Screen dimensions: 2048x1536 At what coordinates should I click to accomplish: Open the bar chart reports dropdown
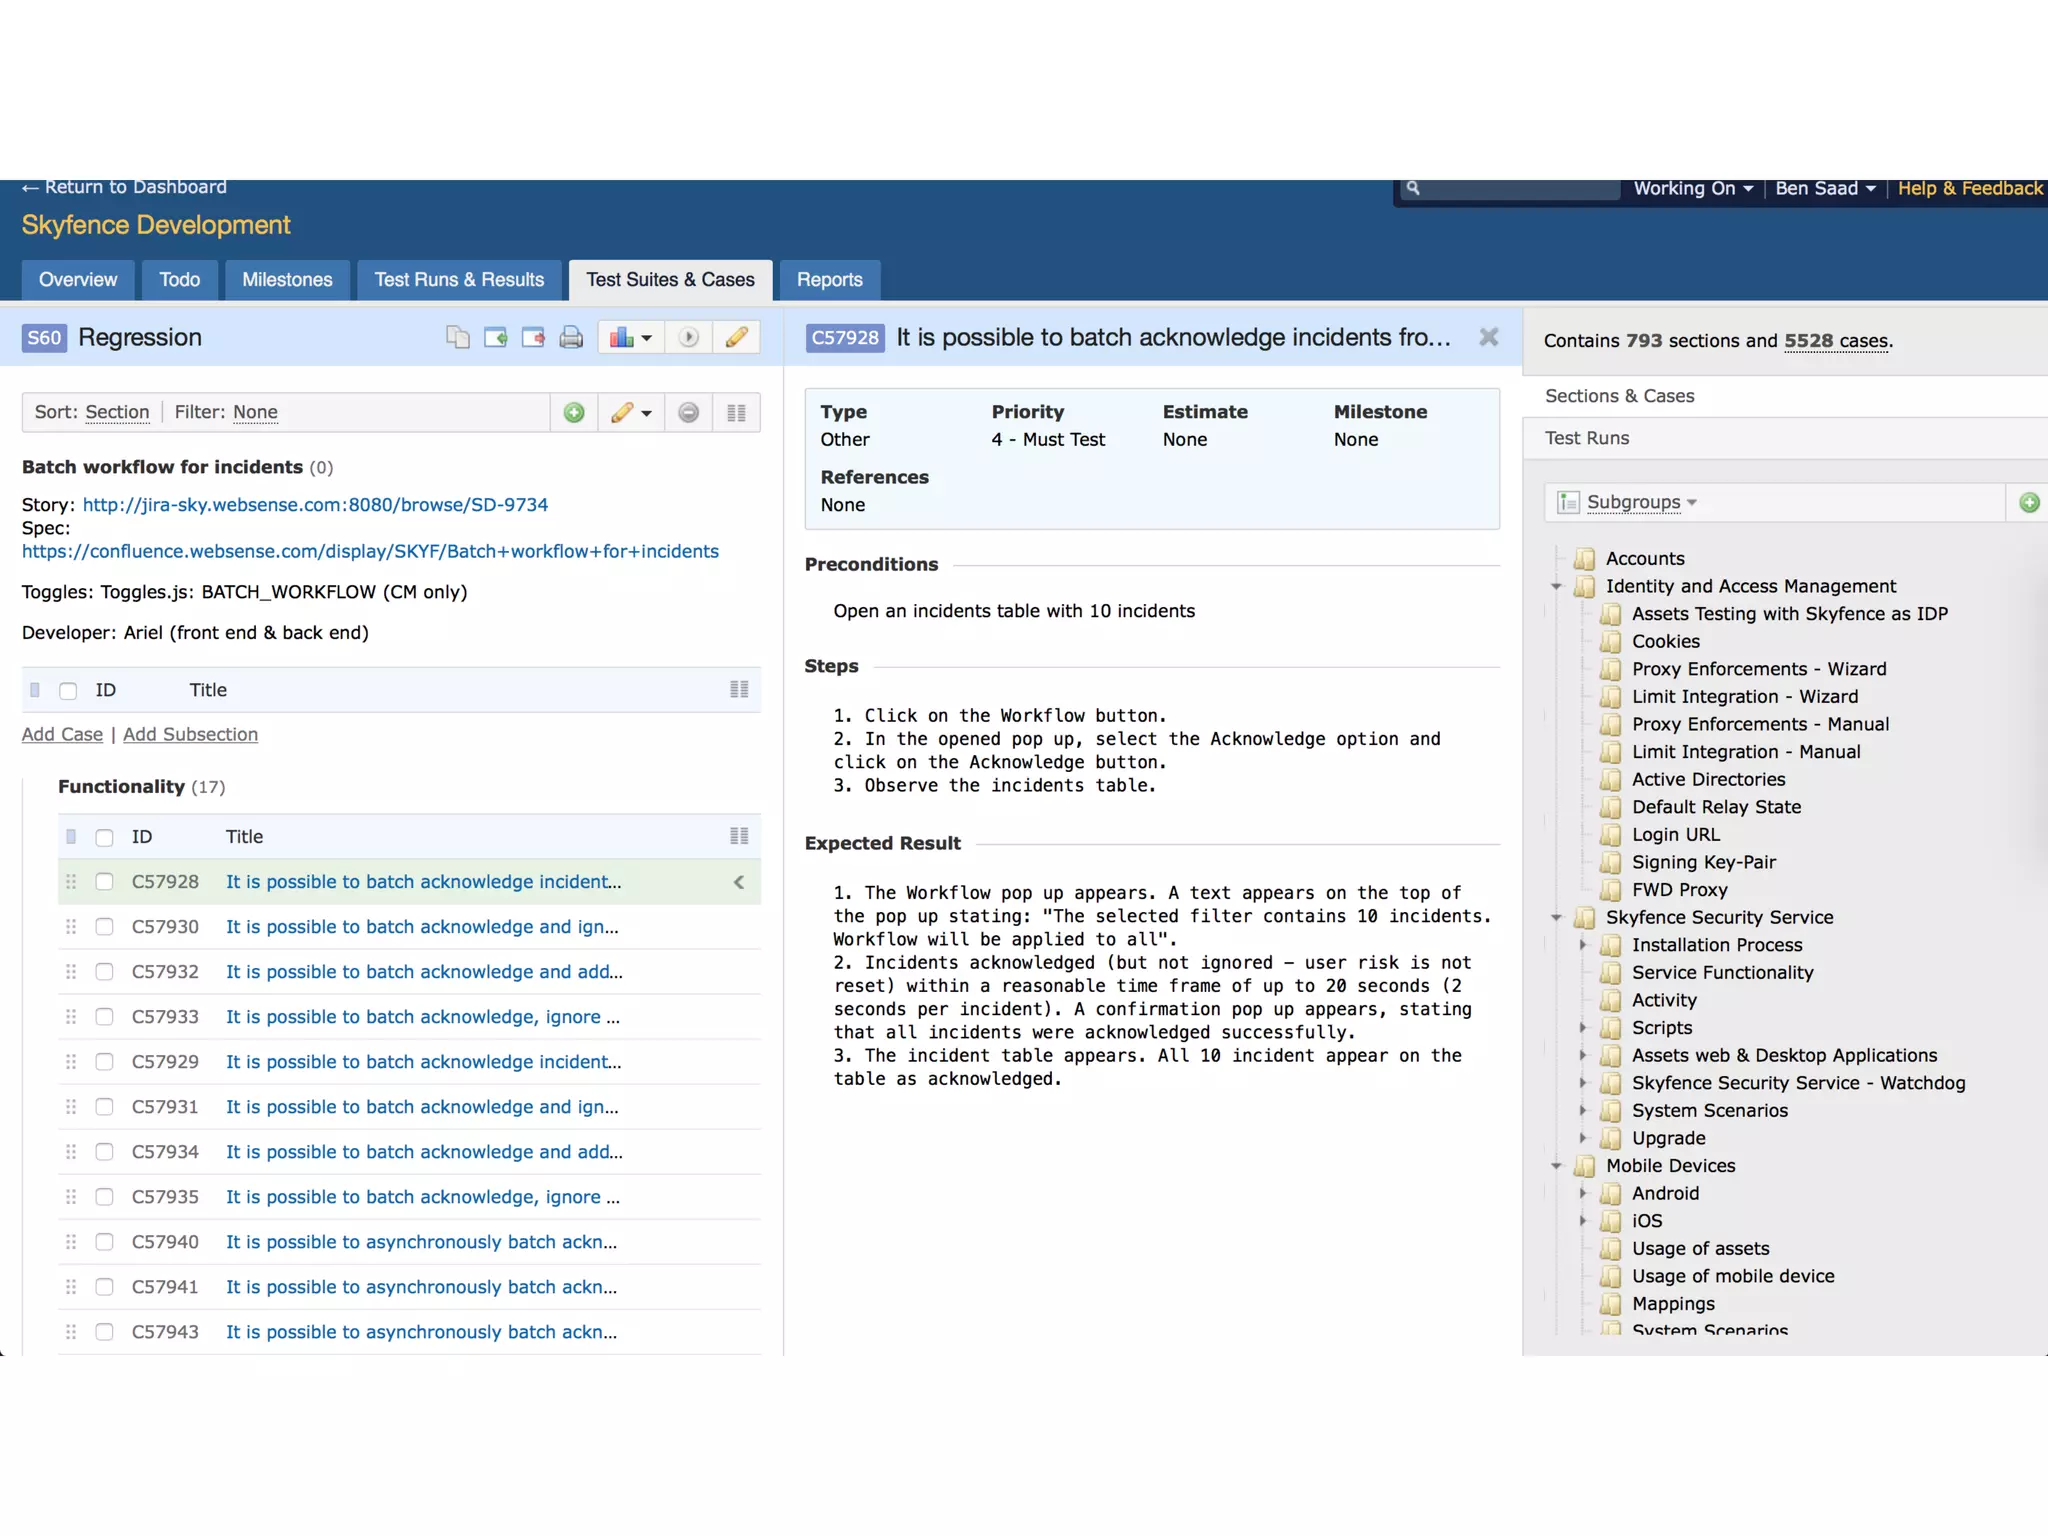coord(631,338)
